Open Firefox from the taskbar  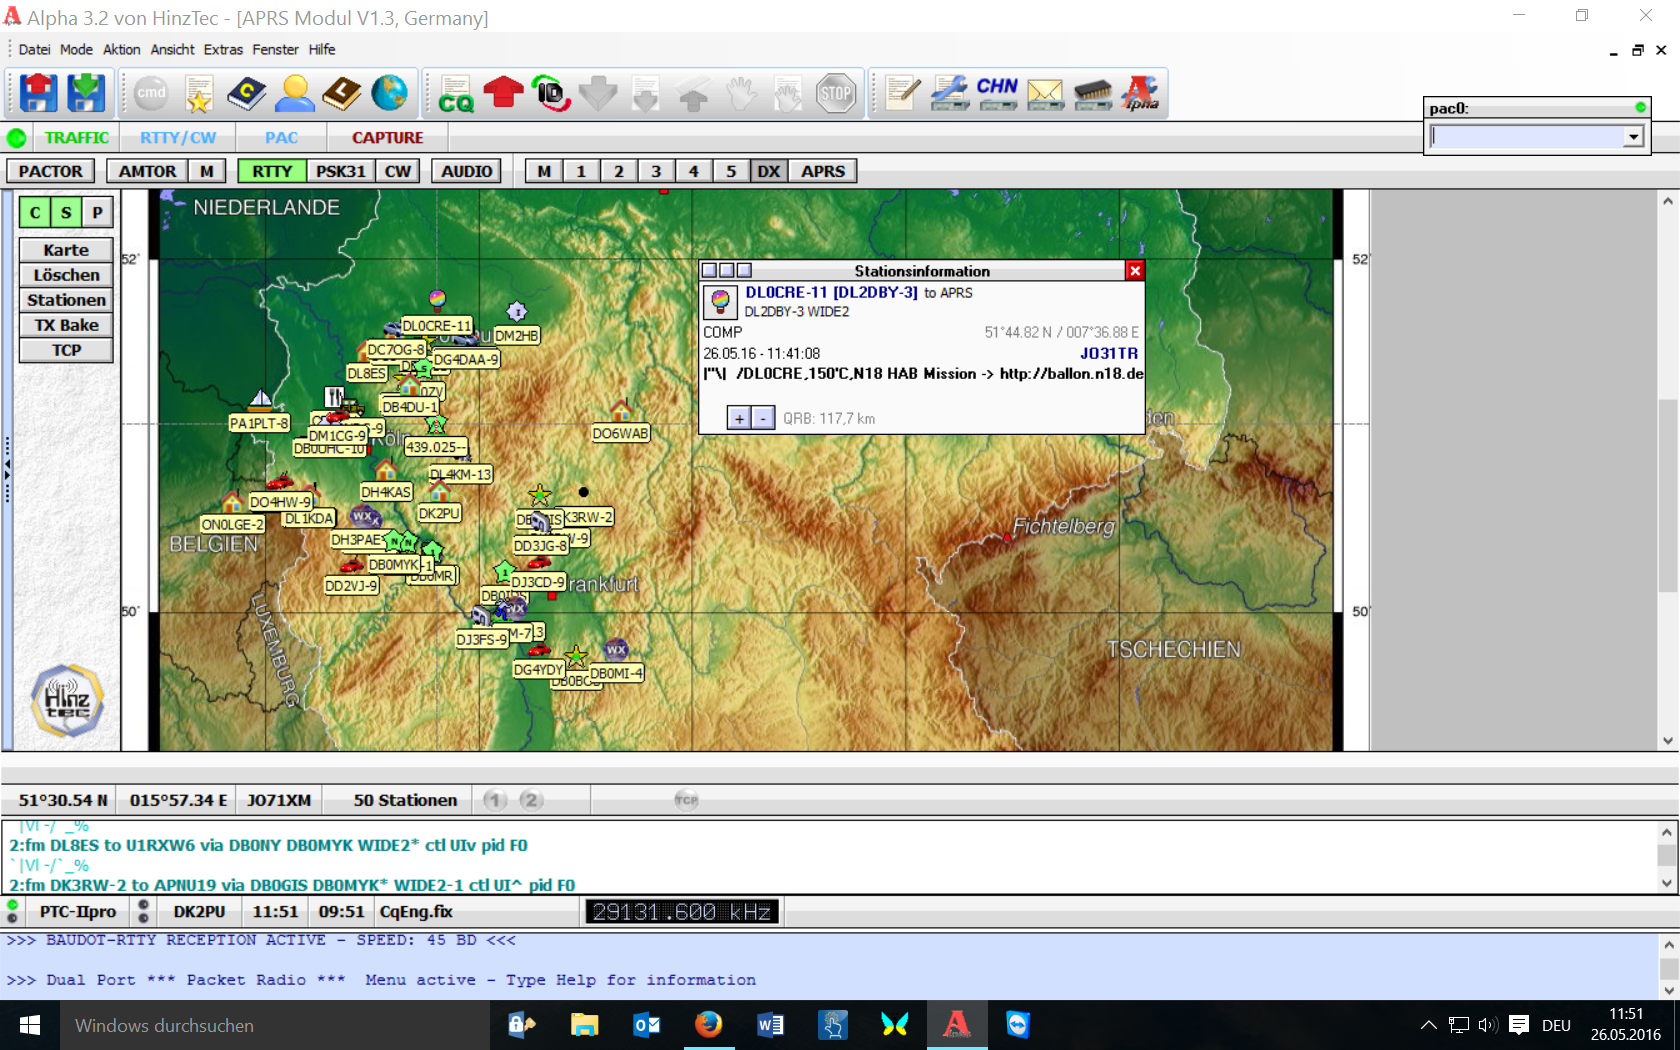pos(708,1025)
